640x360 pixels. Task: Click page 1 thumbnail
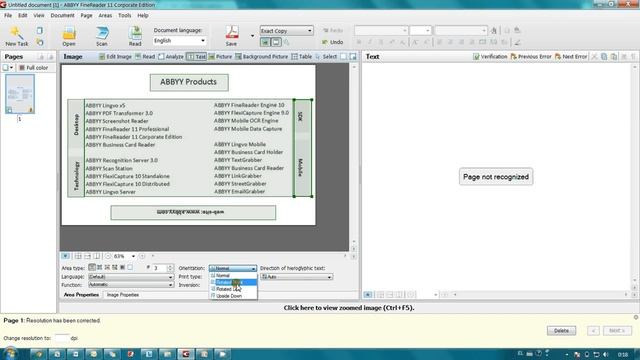pos(20,94)
